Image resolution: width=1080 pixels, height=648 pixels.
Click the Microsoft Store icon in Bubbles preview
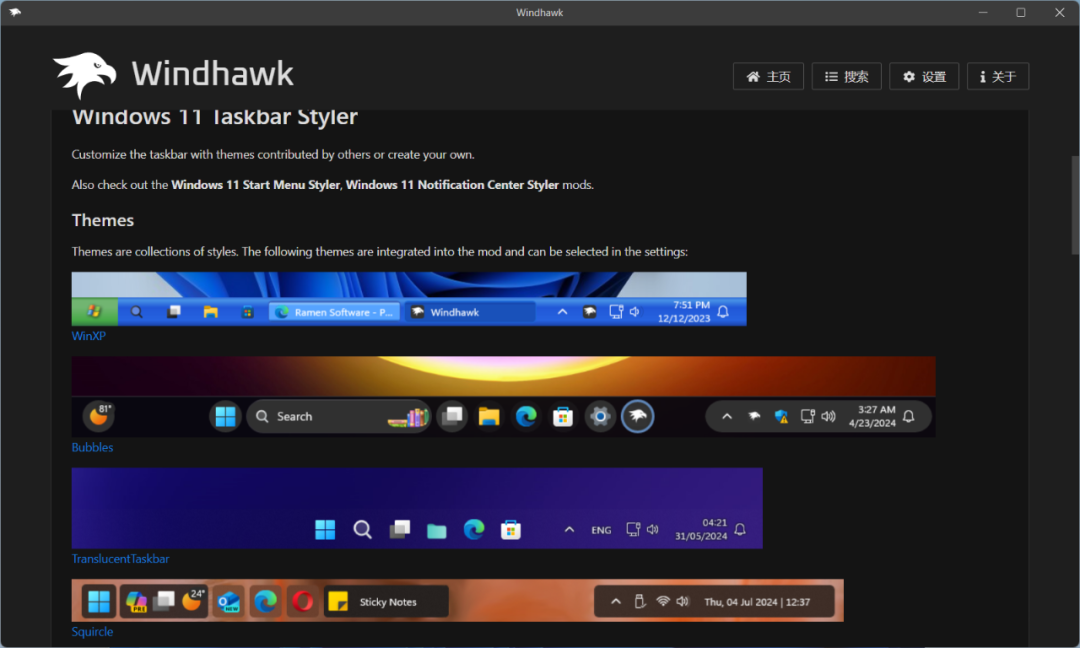563,417
